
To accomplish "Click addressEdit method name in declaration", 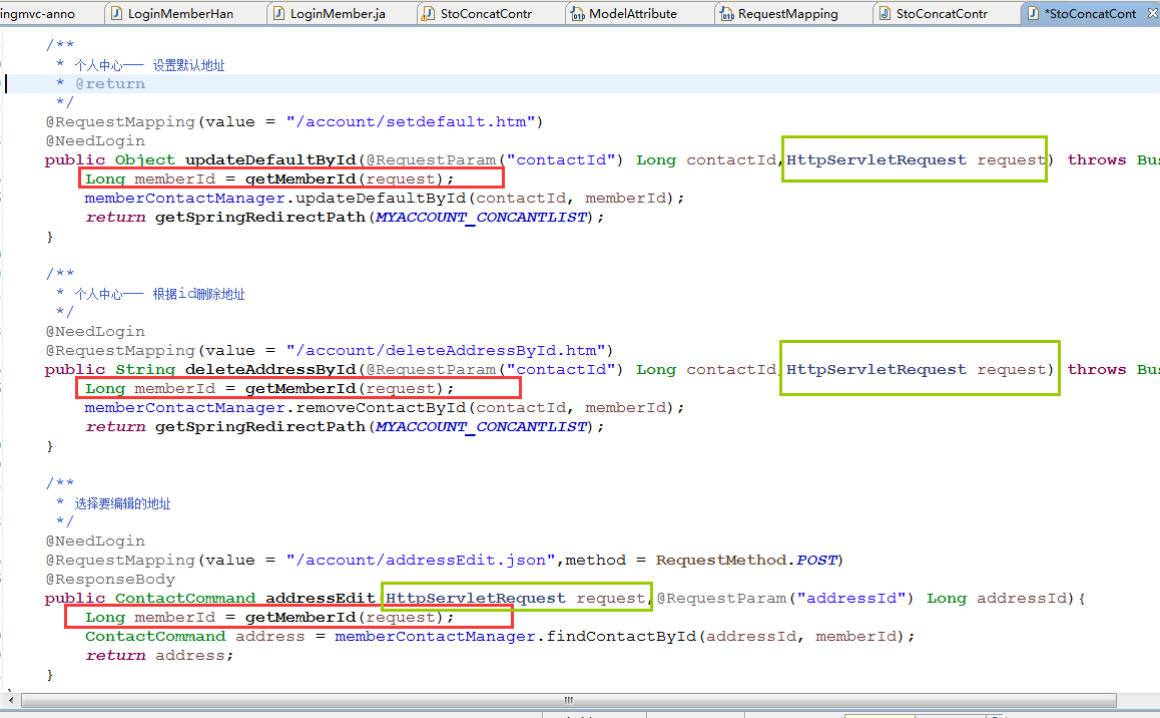I will (320, 598).
